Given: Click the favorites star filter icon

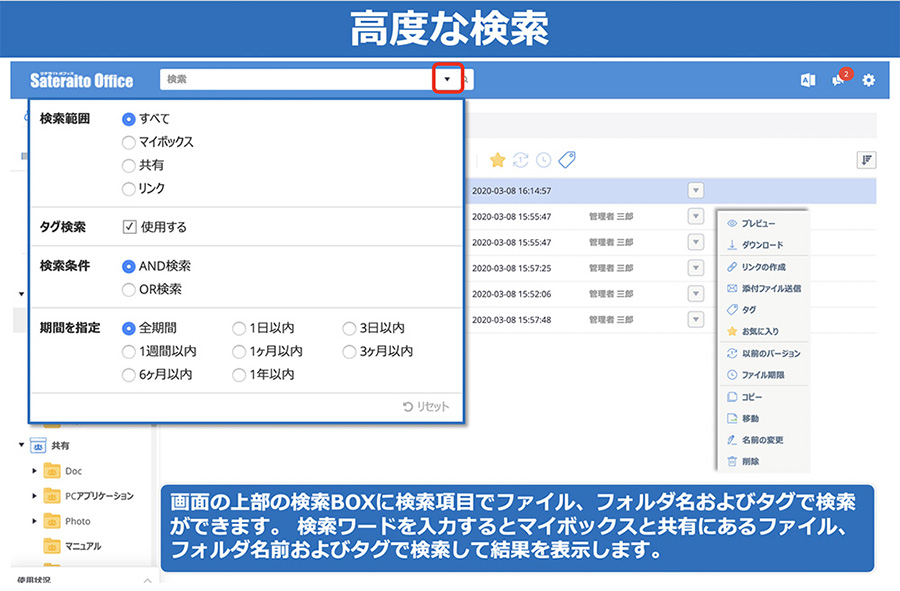Looking at the screenshot, I should tap(497, 159).
